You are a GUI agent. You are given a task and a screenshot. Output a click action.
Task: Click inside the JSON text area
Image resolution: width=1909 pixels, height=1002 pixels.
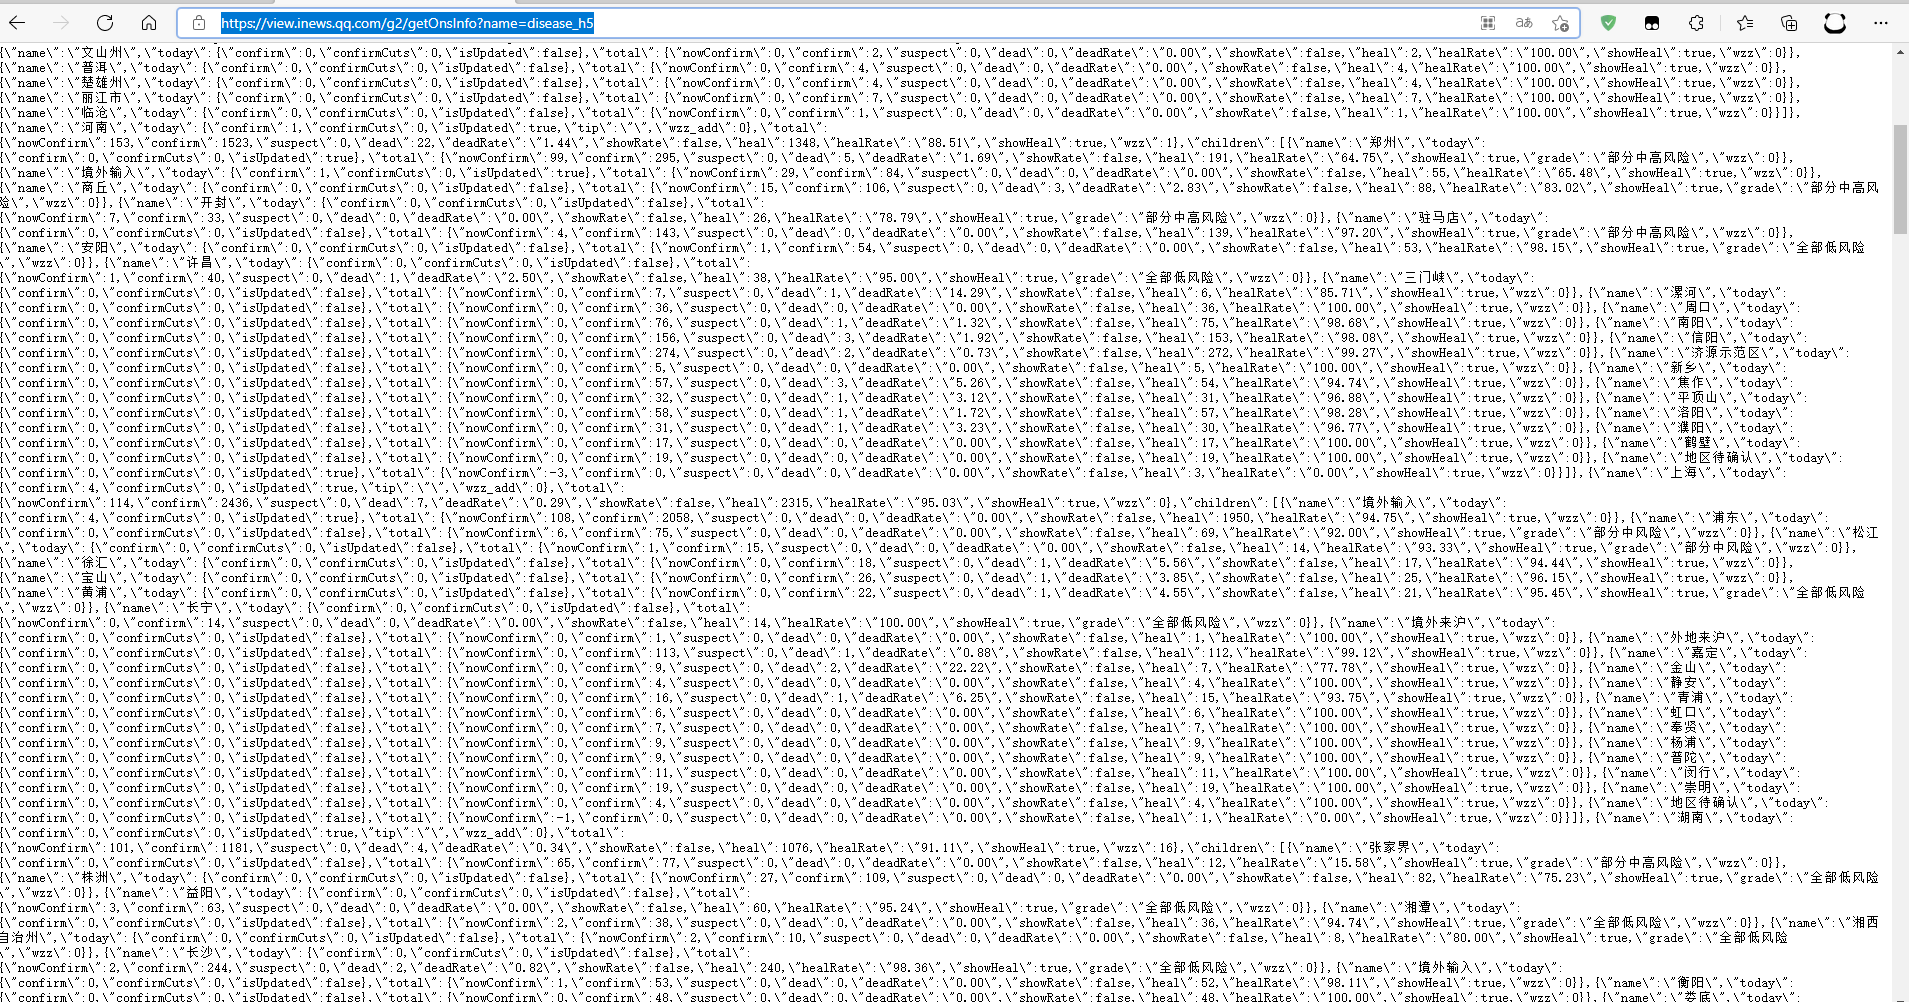pos(900,500)
